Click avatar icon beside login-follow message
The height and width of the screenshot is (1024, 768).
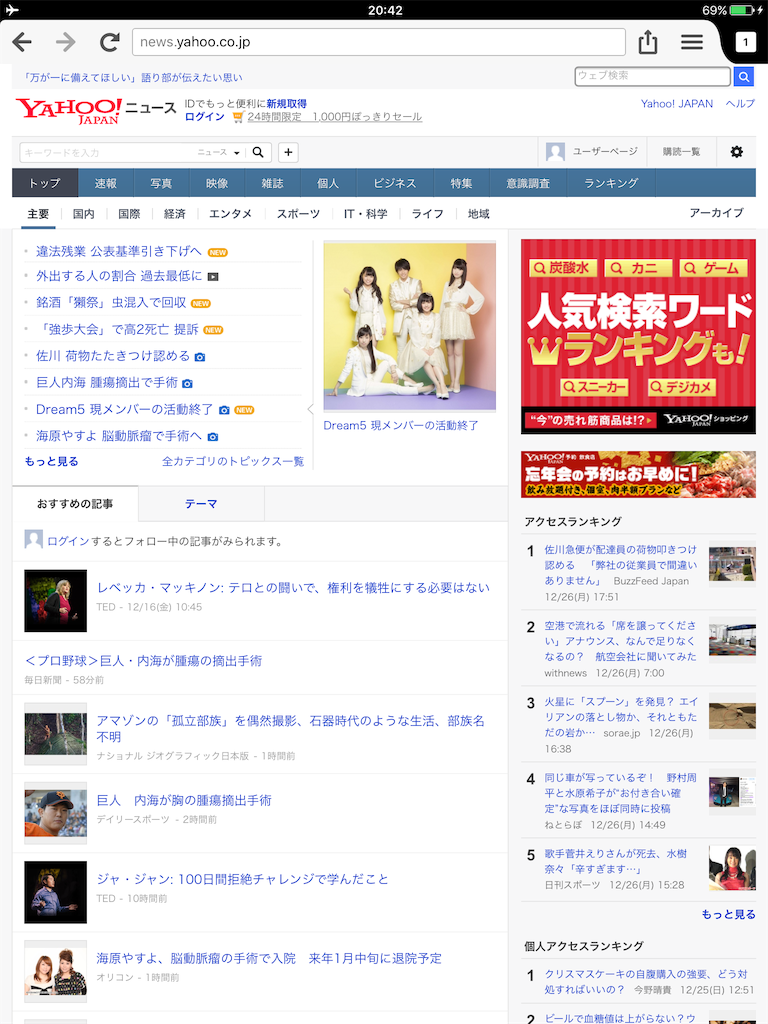click(x=33, y=539)
